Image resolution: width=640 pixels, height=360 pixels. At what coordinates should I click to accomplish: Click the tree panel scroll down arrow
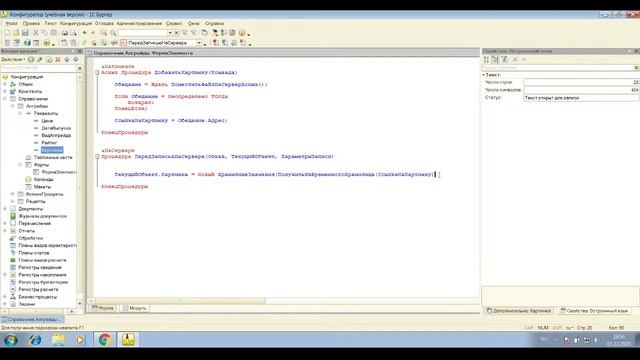point(80,304)
